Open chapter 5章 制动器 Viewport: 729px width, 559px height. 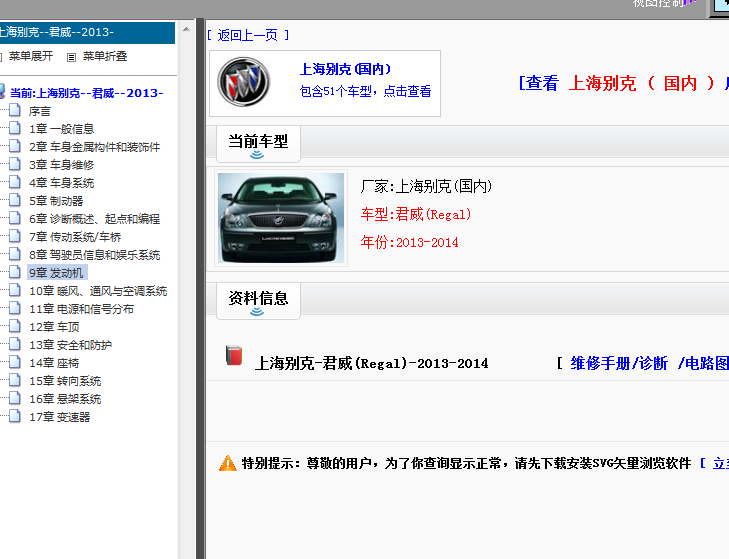[56, 201]
